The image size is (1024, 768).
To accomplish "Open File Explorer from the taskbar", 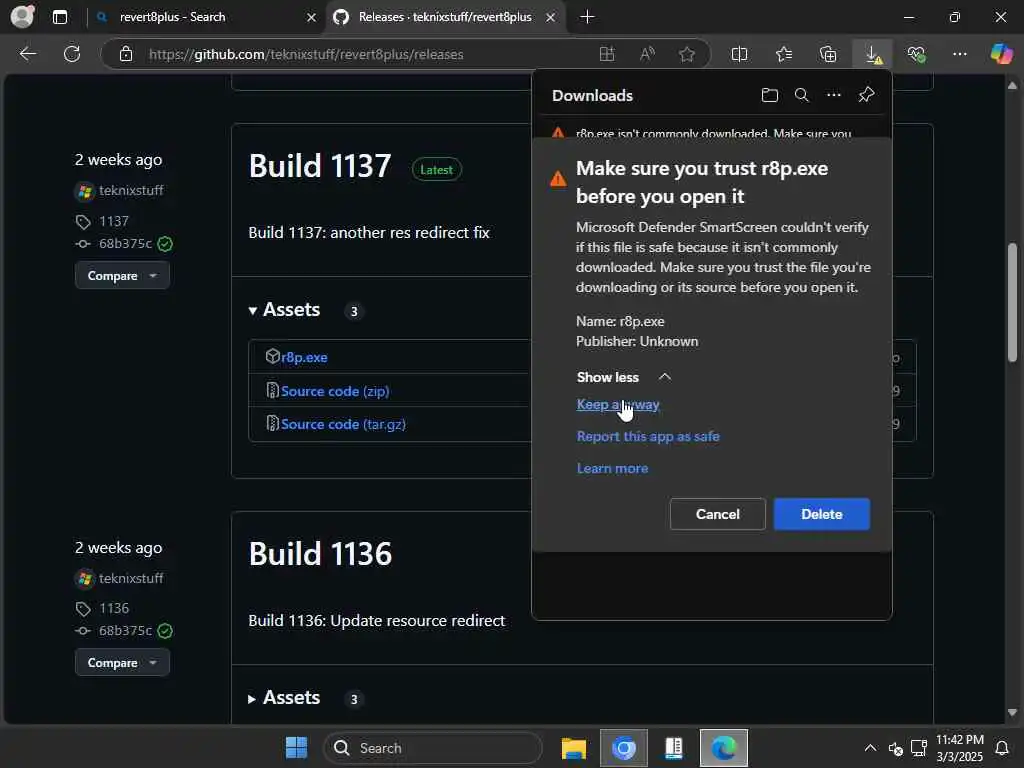I will click(x=573, y=748).
